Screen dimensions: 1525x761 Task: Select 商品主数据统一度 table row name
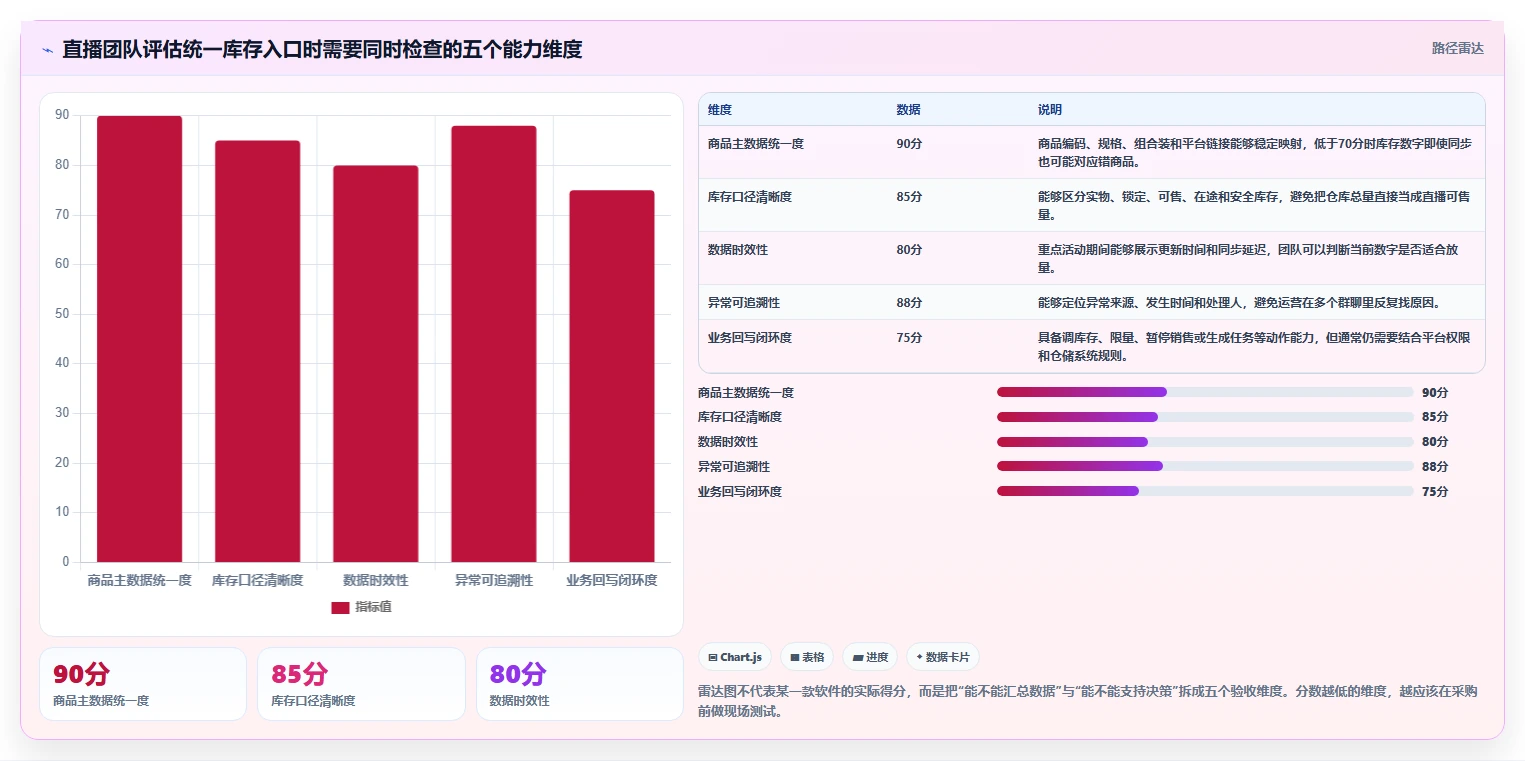[755, 144]
